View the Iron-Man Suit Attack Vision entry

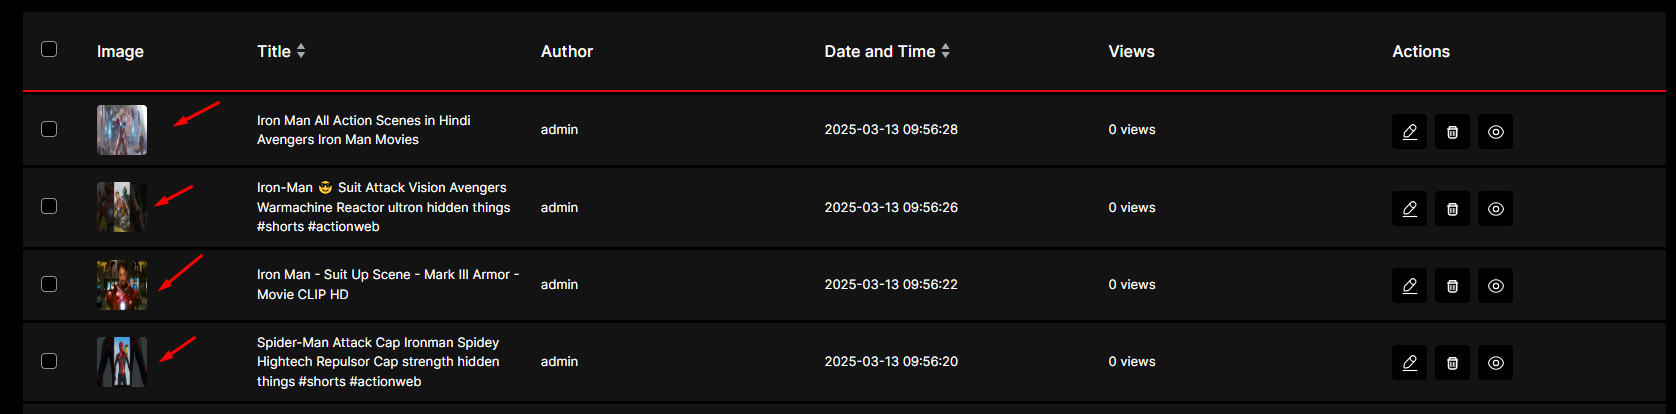1495,208
